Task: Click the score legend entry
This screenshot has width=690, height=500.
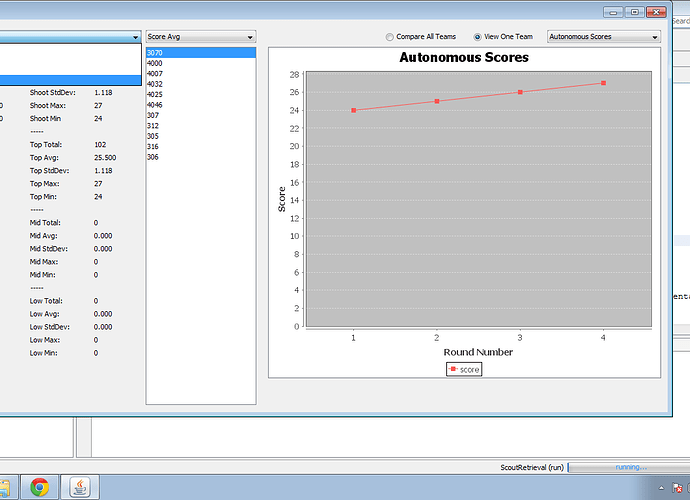Action: pos(464,369)
